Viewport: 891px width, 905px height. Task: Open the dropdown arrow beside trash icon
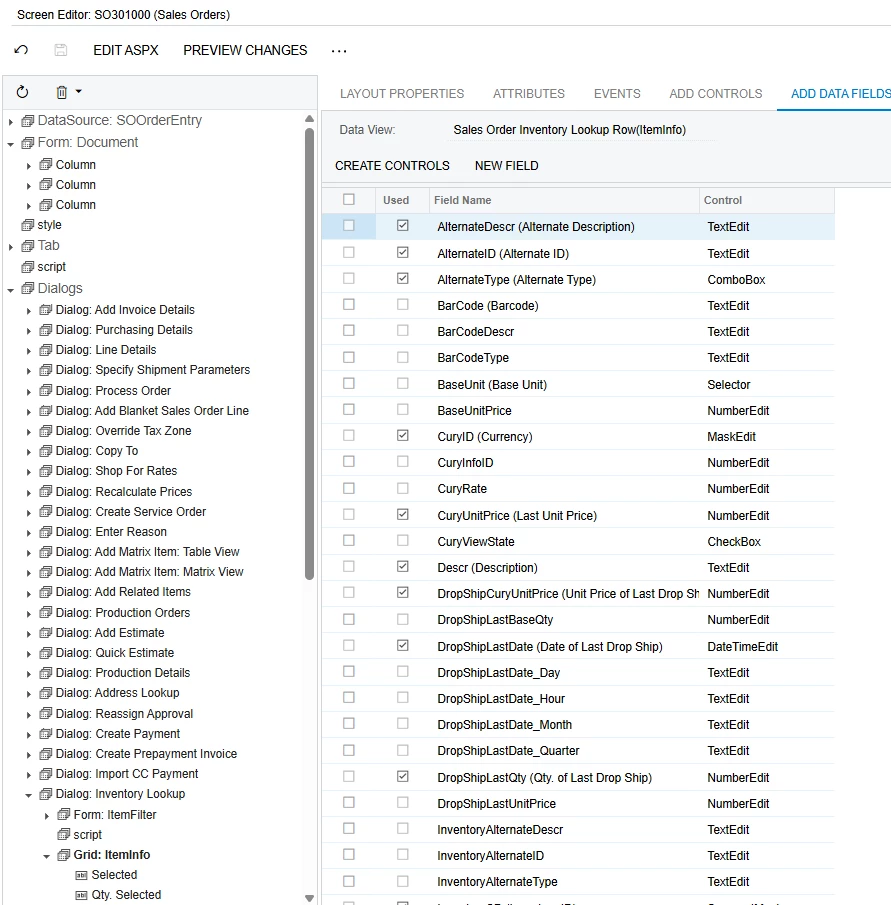(79, 91)
